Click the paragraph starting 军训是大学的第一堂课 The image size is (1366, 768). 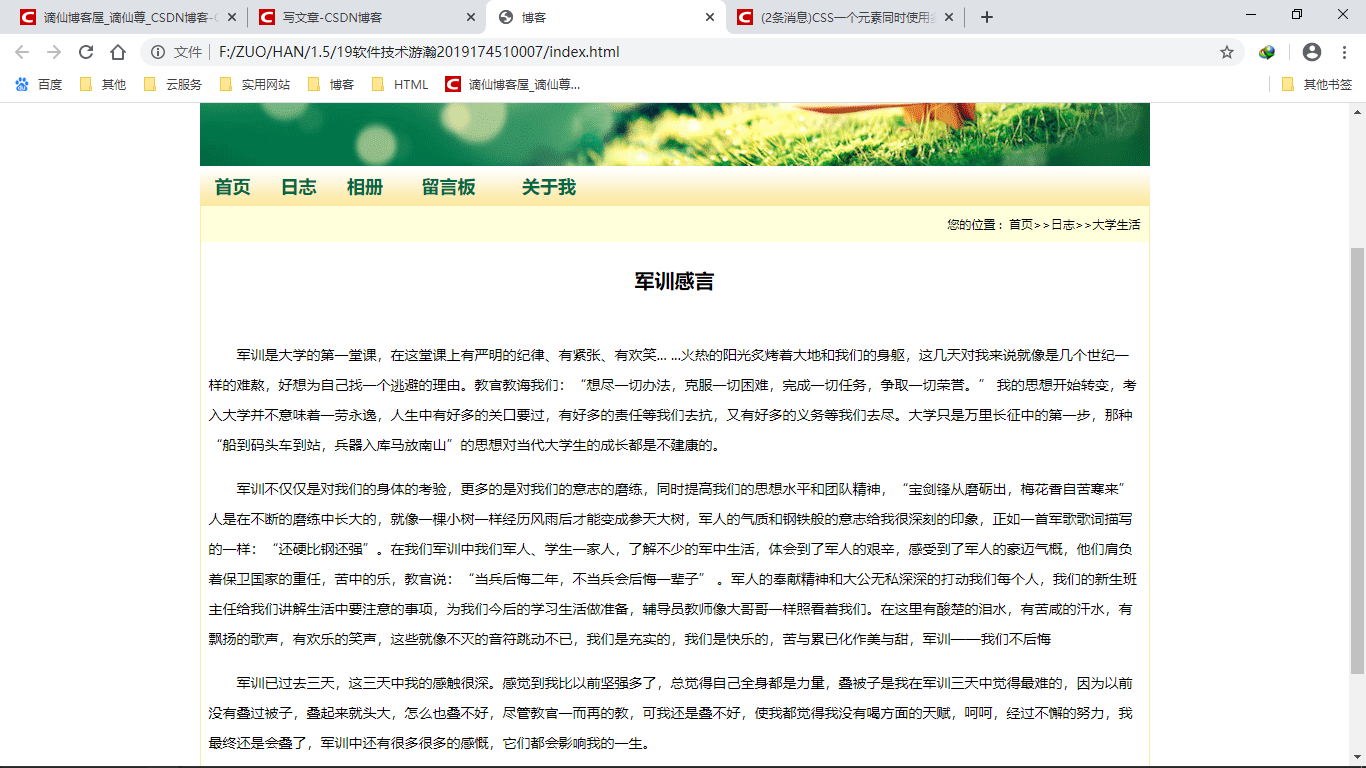(x=674, y=400)
